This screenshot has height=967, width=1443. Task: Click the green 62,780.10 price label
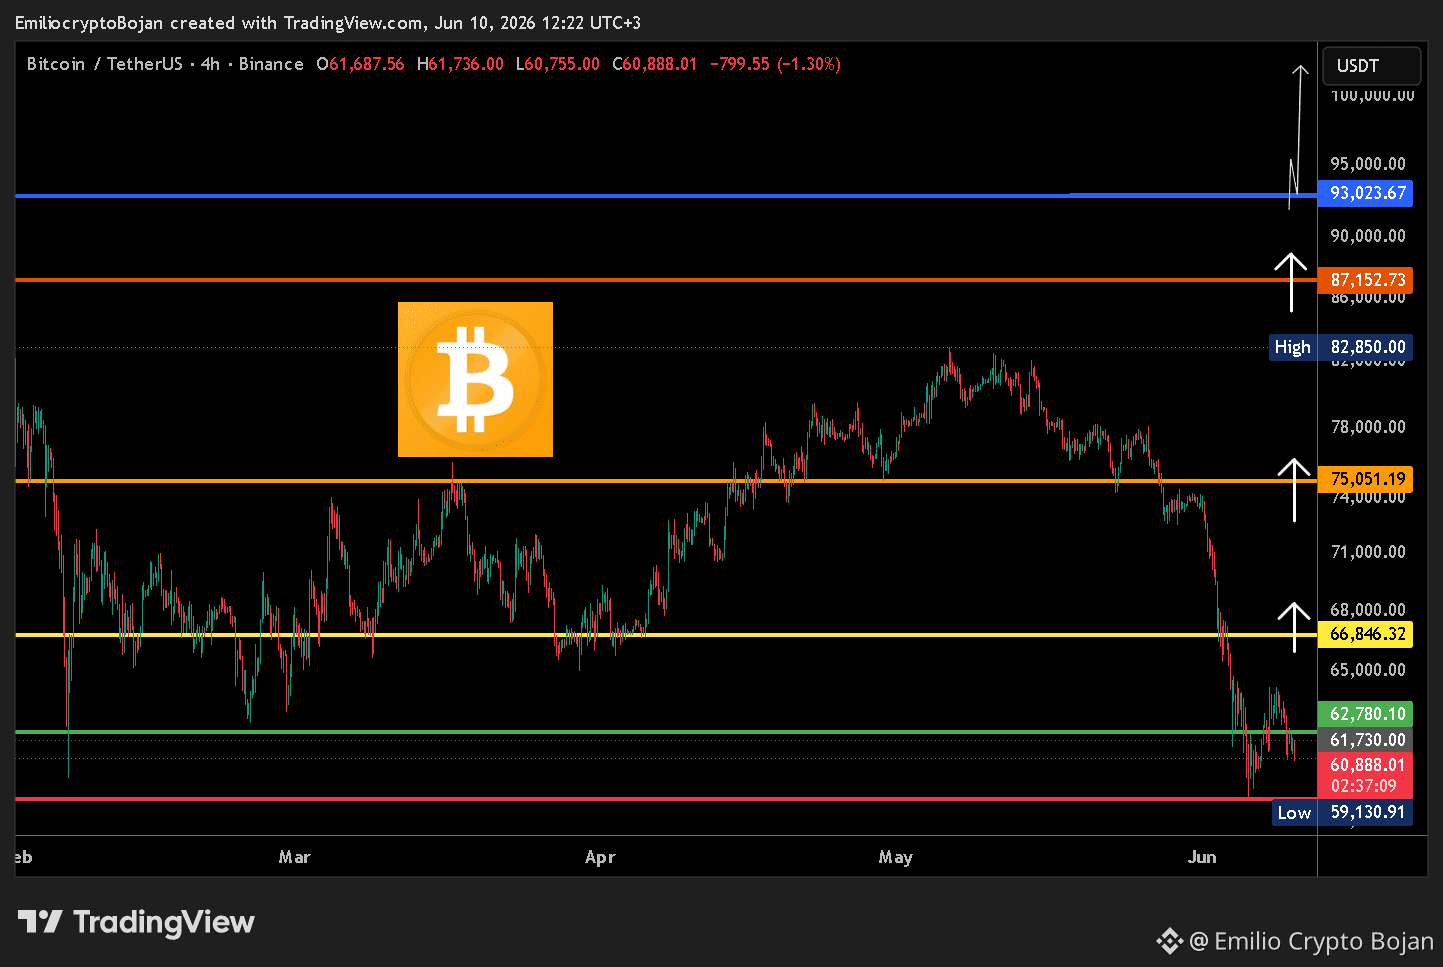click(x=1366, y=714)
